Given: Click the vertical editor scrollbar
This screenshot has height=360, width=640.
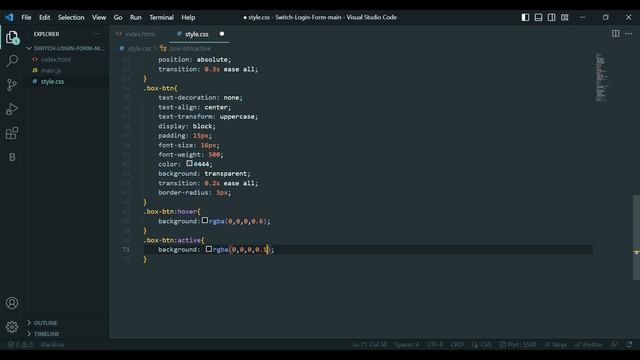Looking at the screenshot, I should [x=636, y=237].
